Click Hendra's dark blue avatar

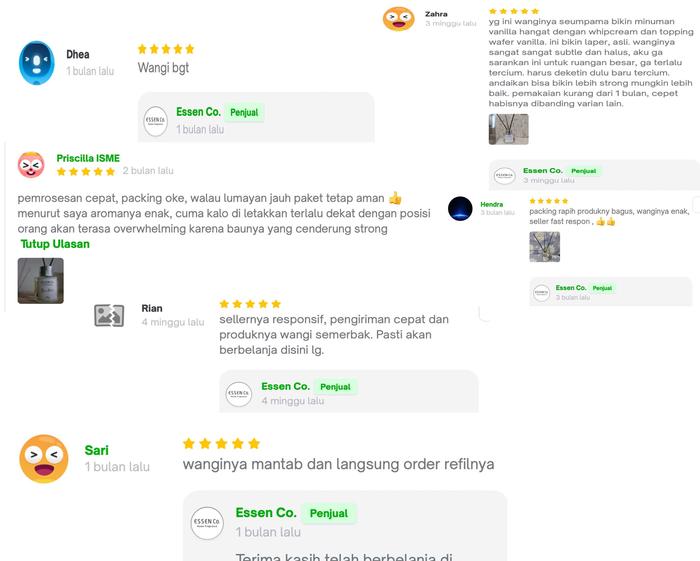tap(460, 209)
